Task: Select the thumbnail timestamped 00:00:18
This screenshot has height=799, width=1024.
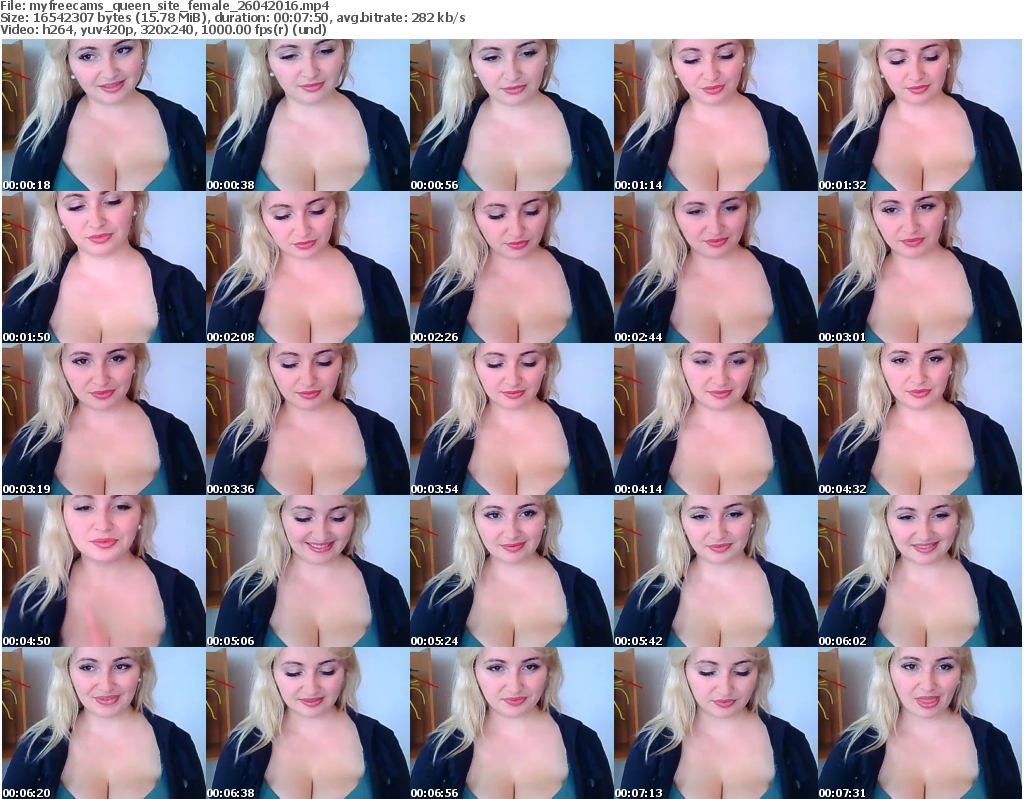Action: pyautogui.click(x=103, y=115)
